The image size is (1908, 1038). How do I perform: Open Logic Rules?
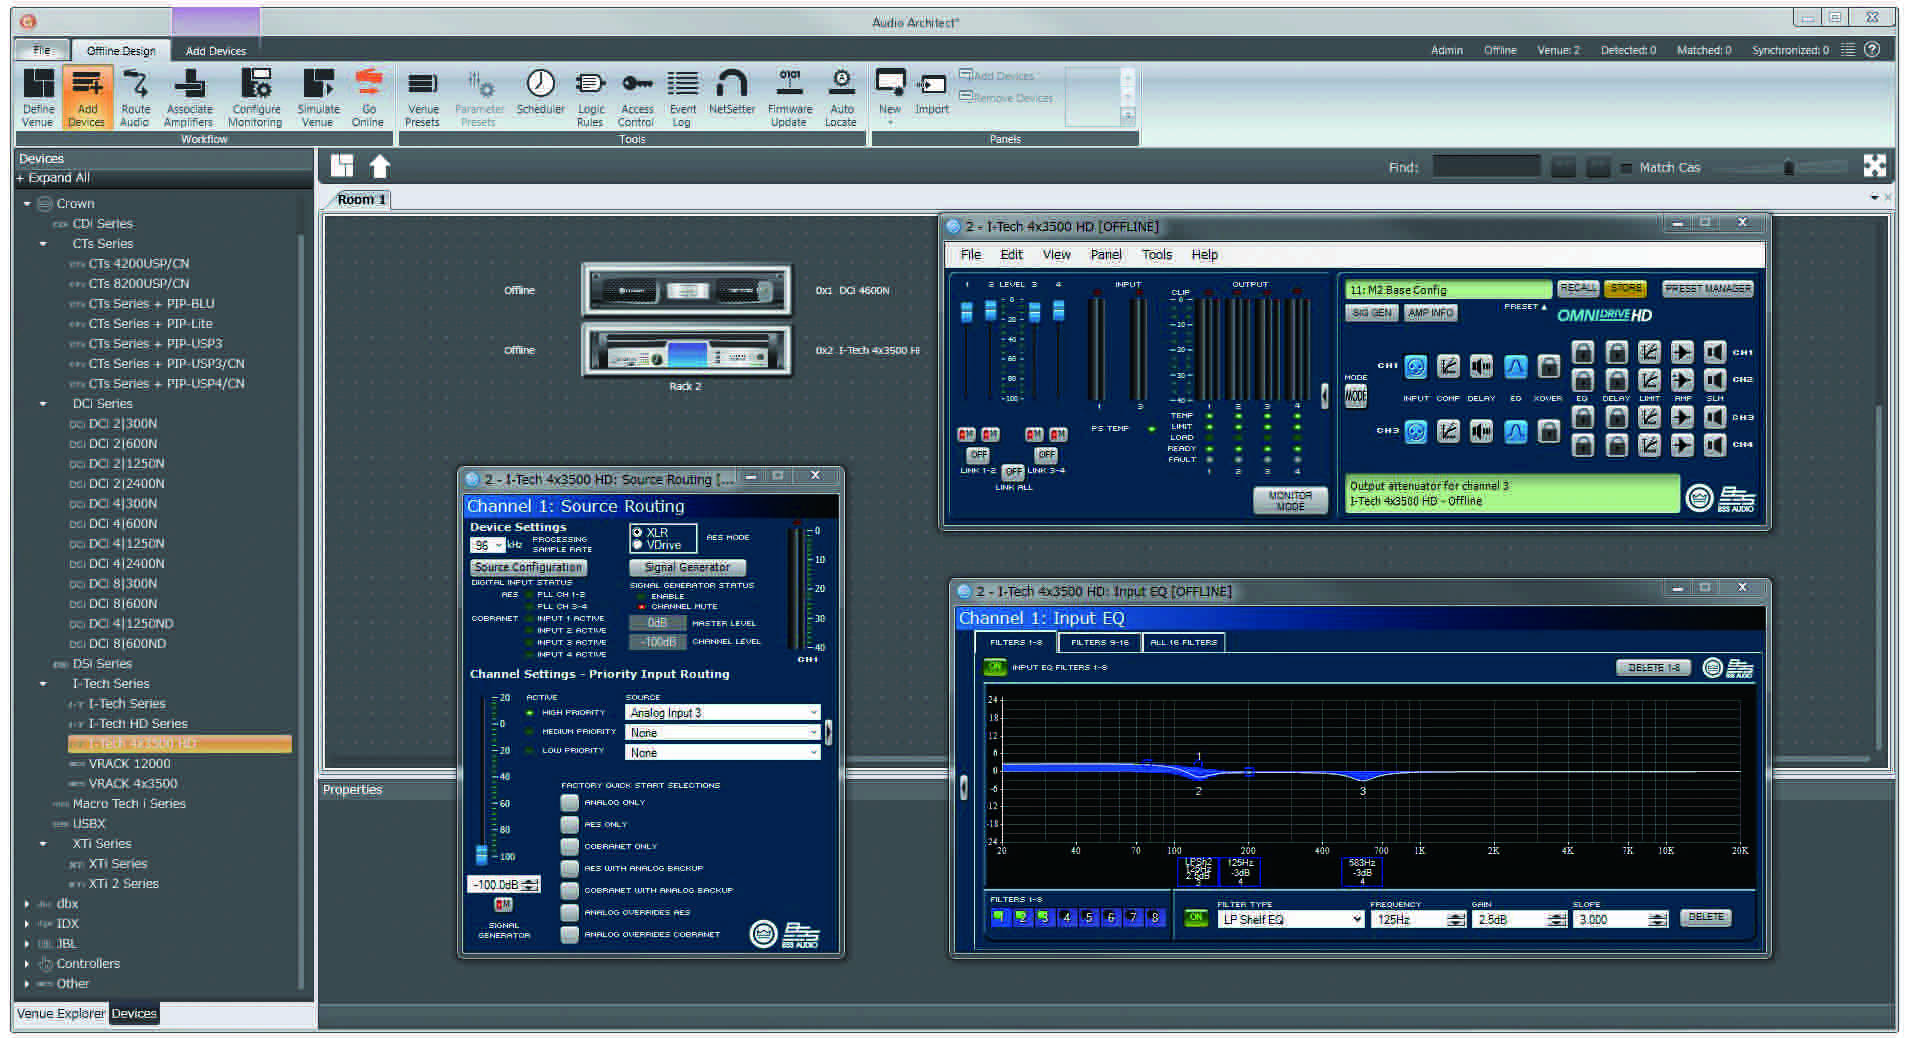pyautogui.click(x=590, y=98)
